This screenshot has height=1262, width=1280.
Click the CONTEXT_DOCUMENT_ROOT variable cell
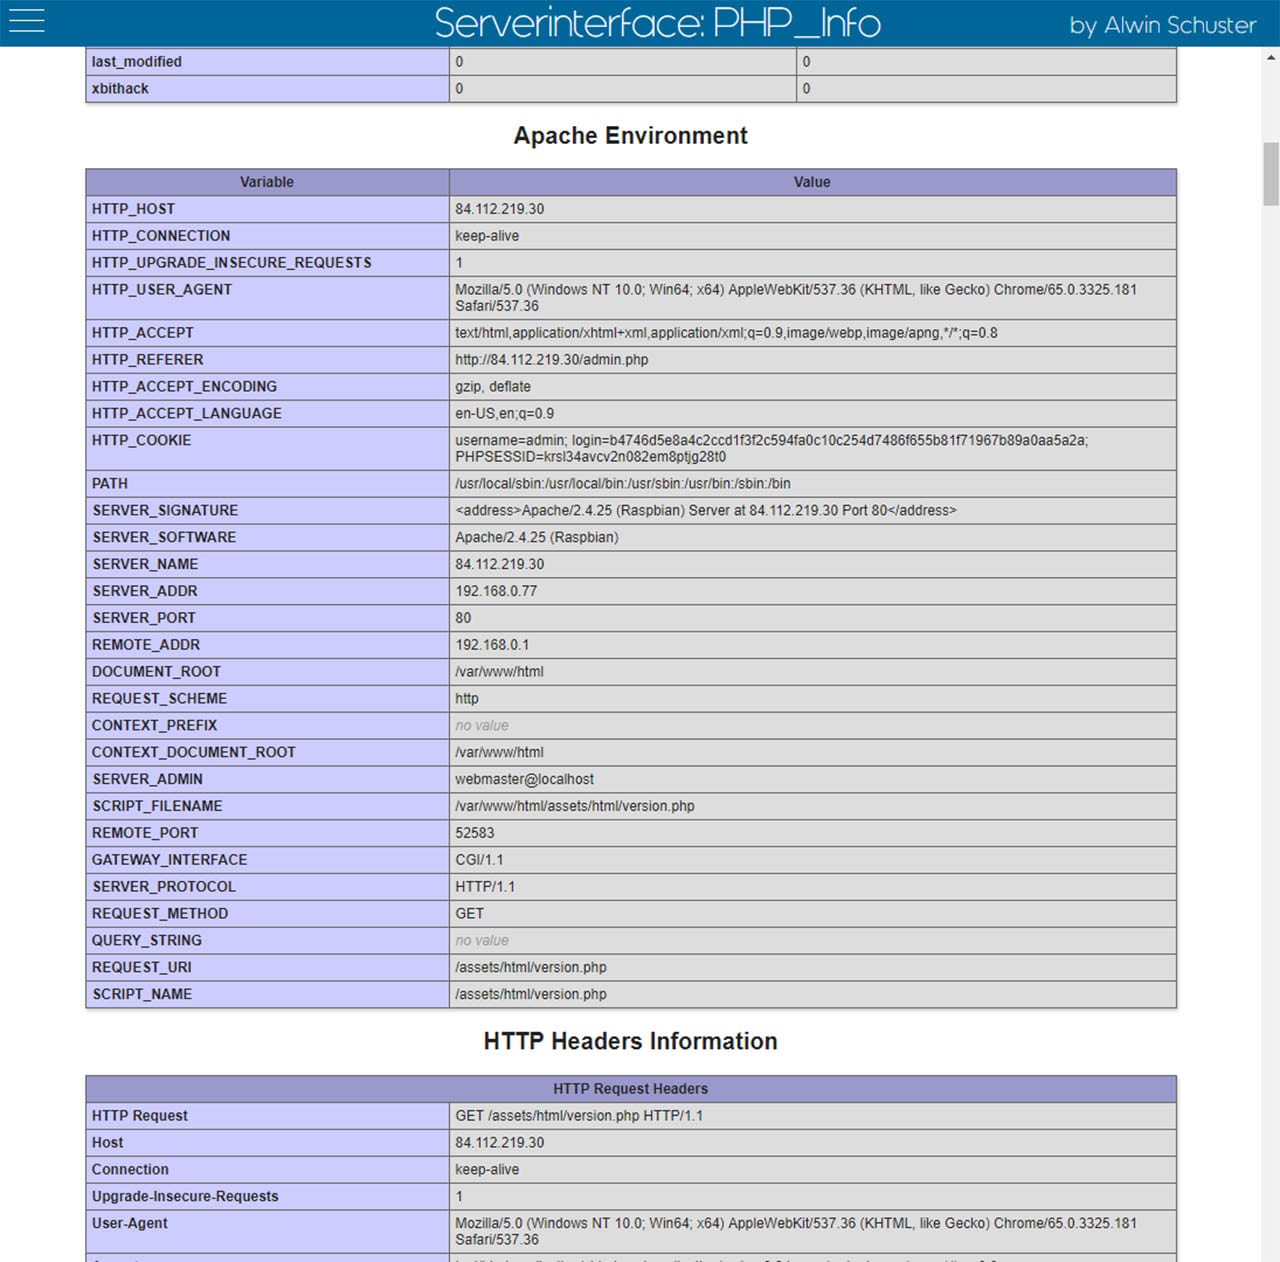coord(267,753)
